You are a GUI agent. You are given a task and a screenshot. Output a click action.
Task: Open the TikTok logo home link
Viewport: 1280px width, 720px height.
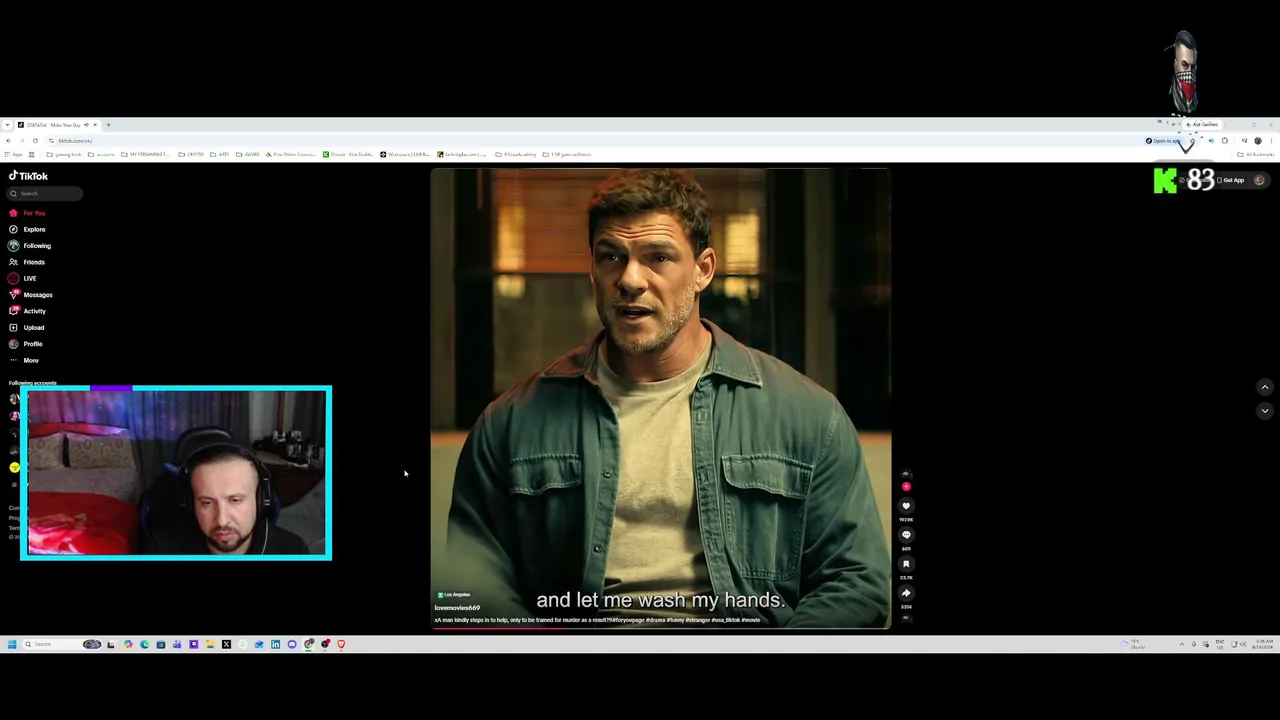28,176
